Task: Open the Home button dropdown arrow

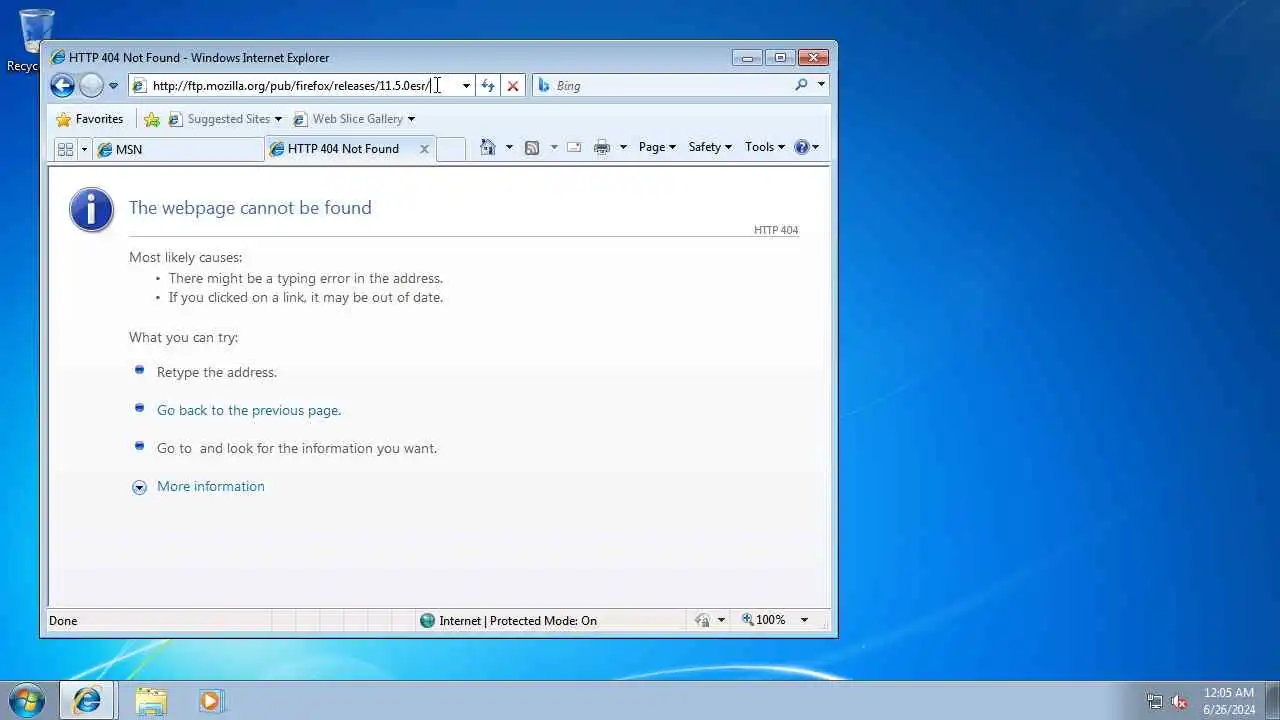Action: coord(509,147)
